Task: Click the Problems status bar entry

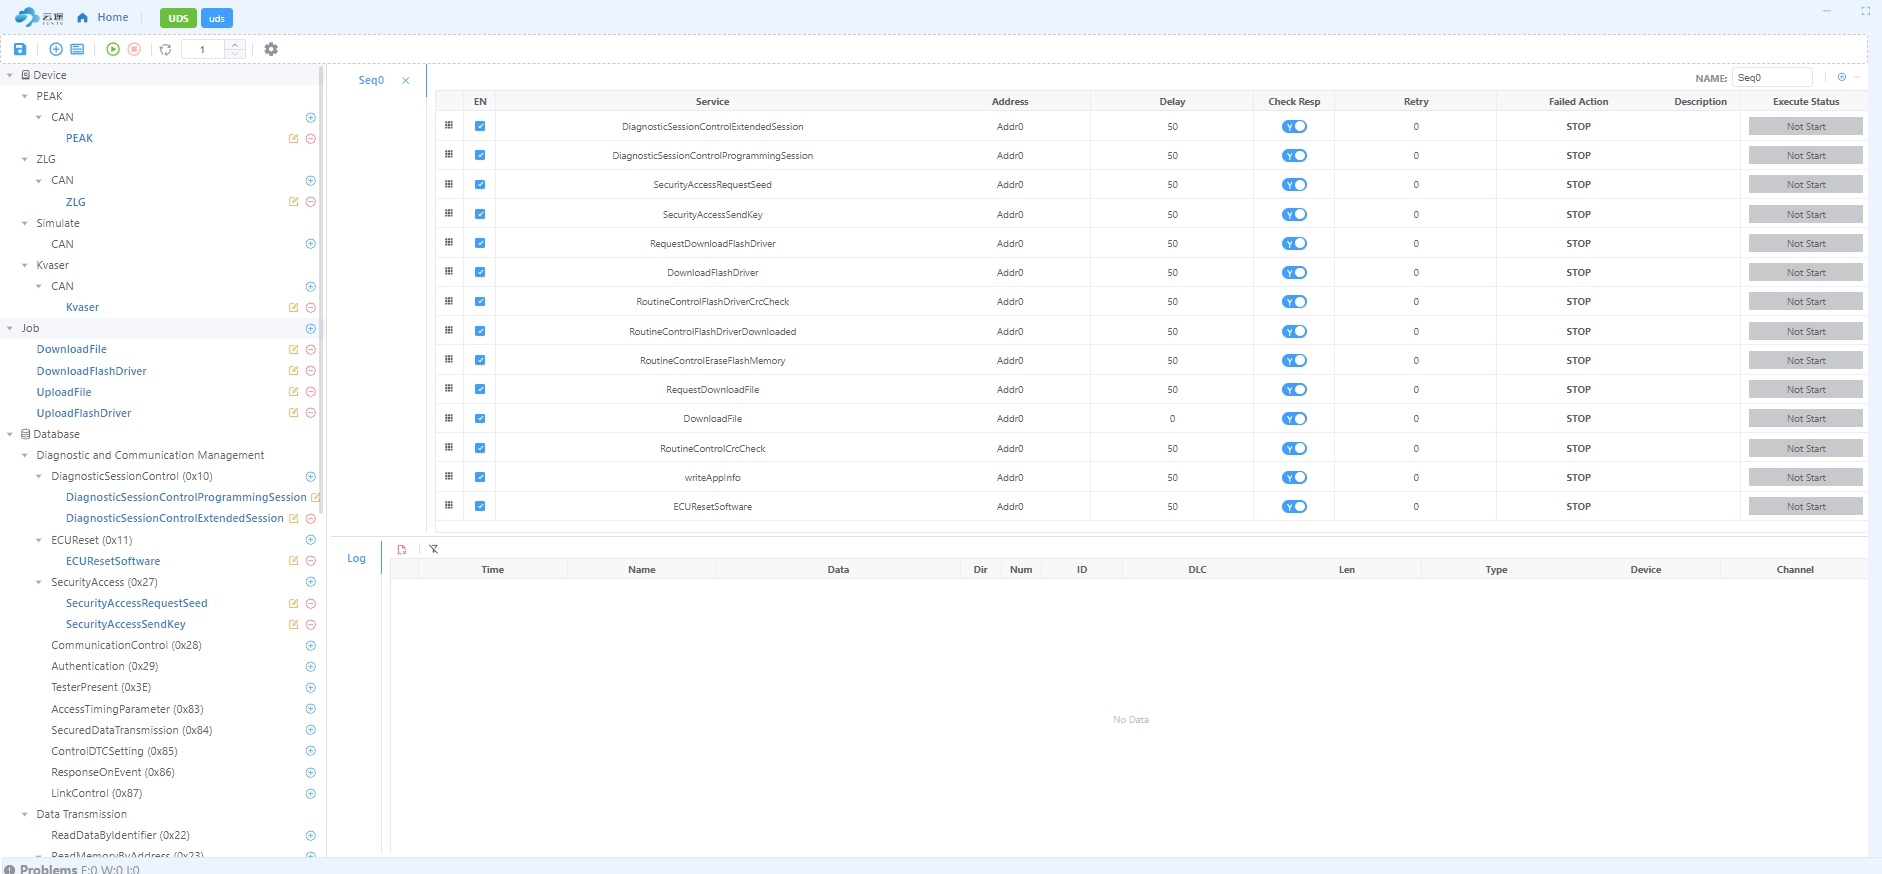Action: tap(71, 869)
